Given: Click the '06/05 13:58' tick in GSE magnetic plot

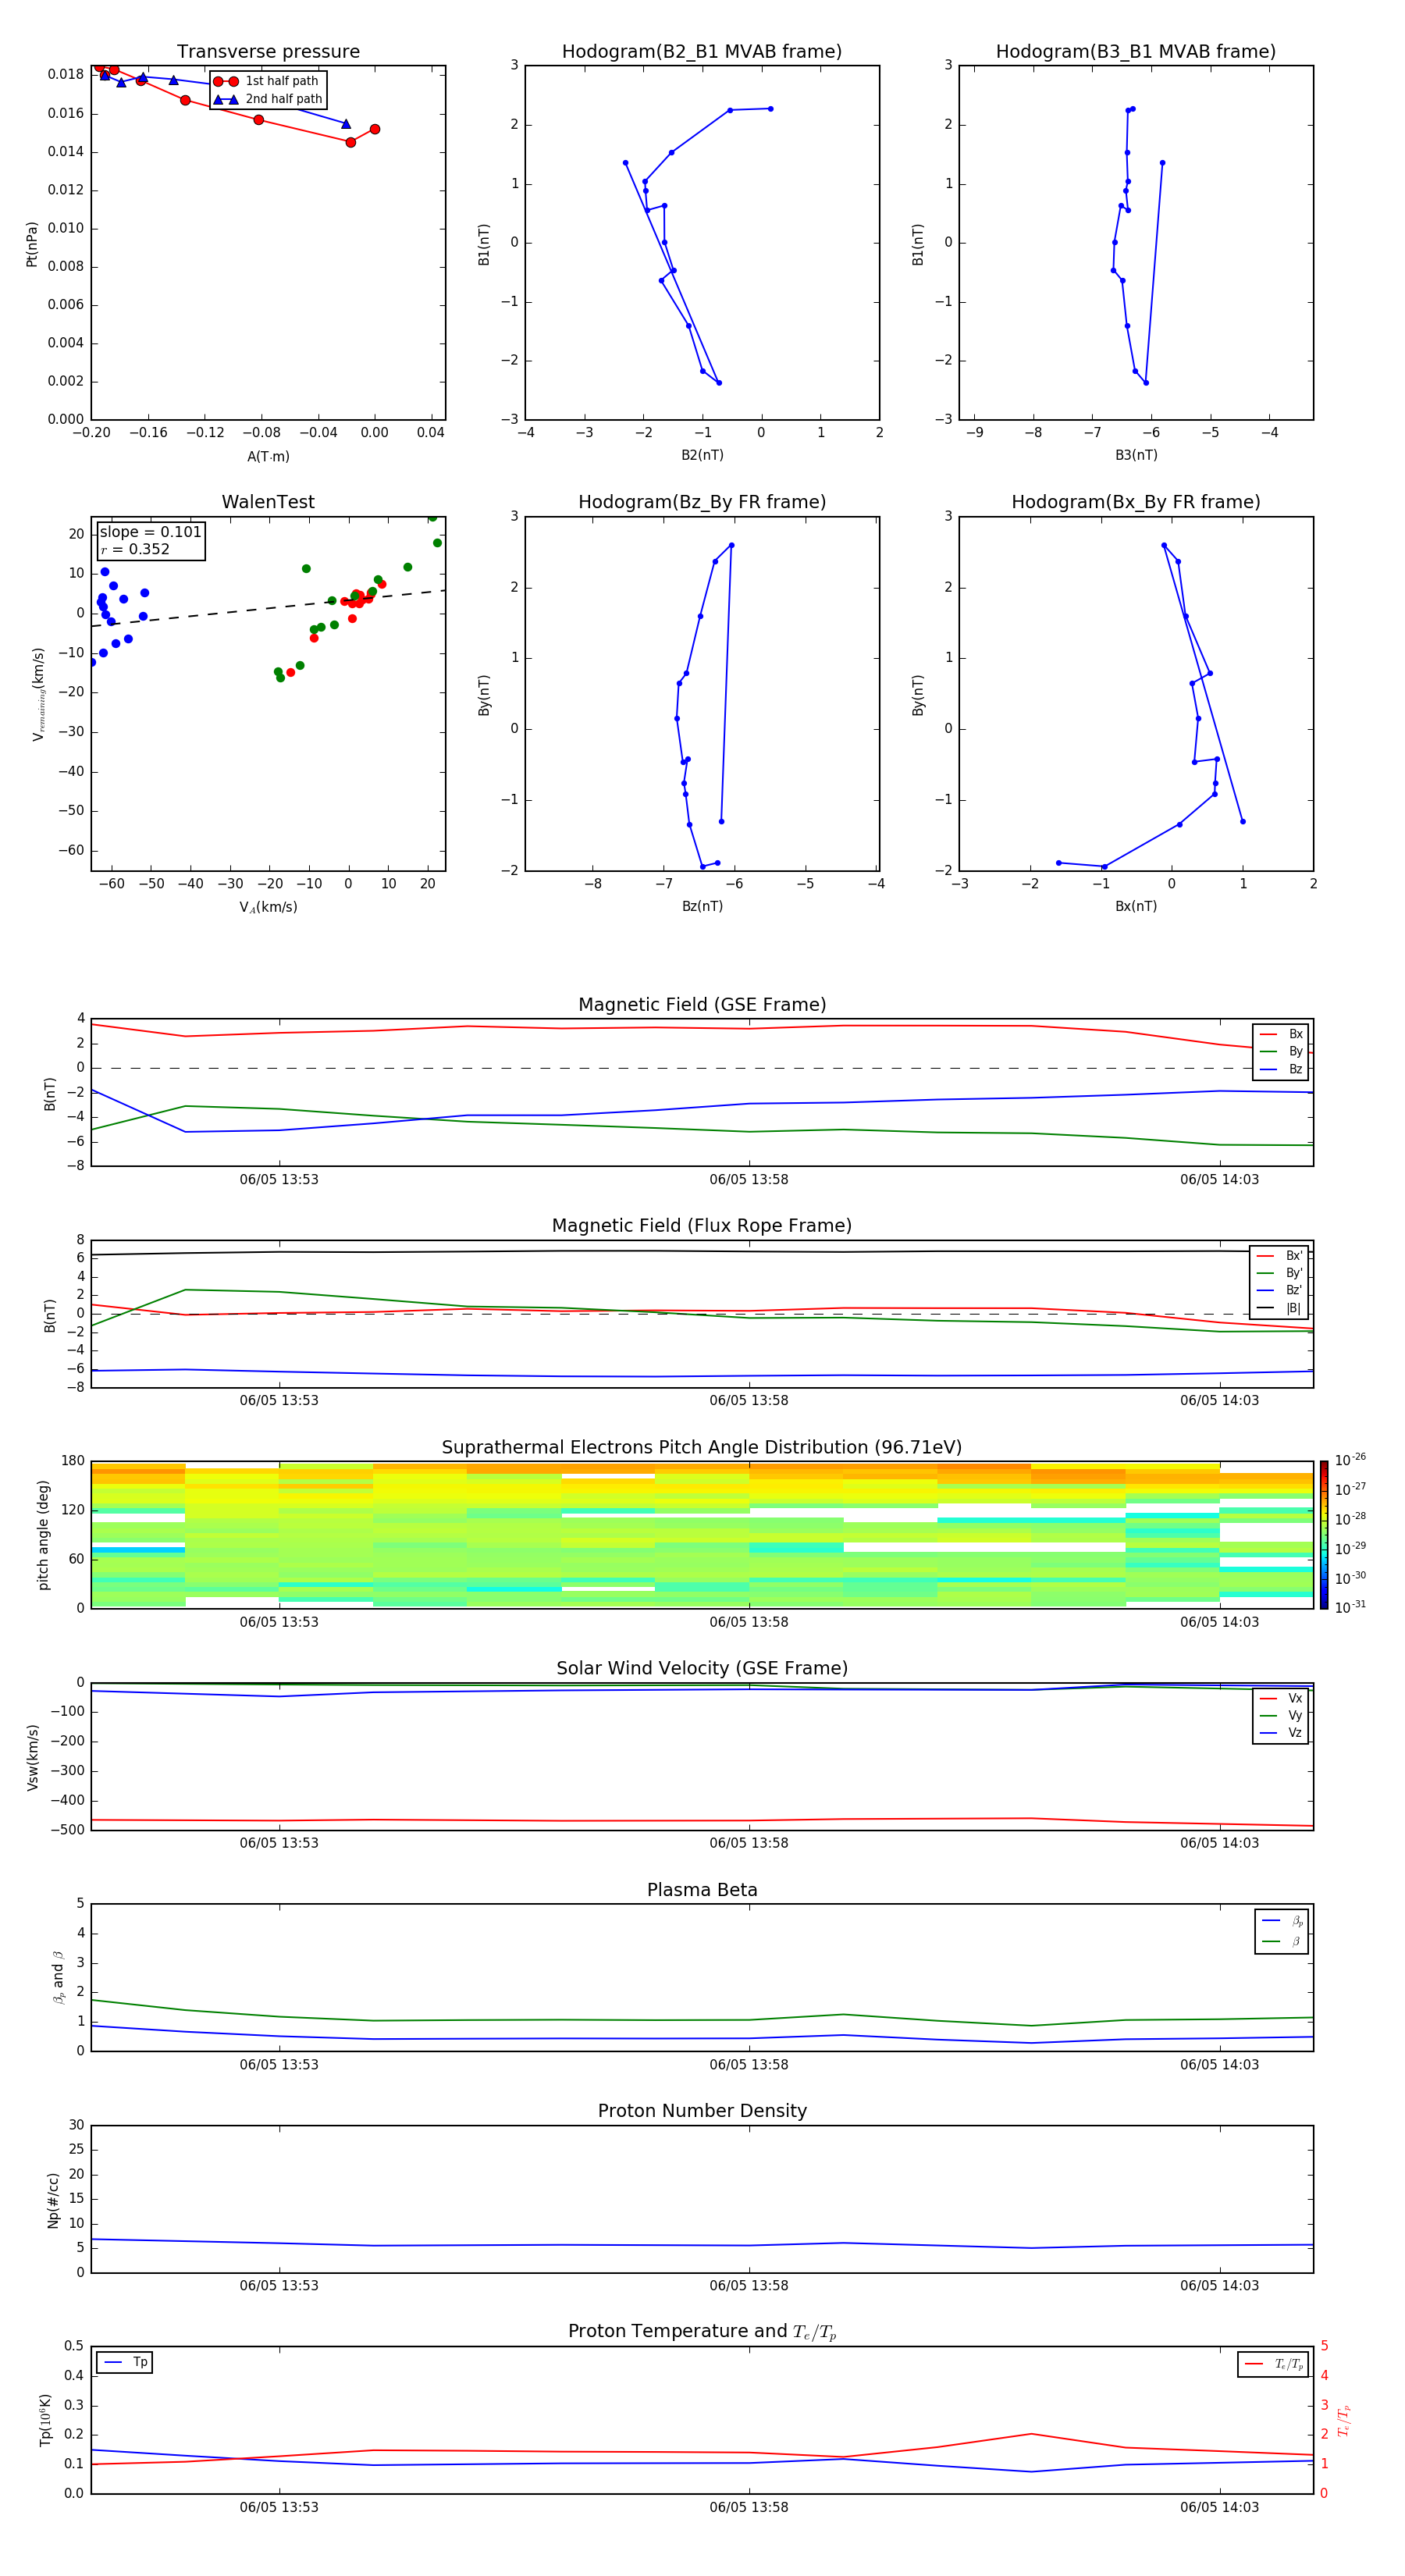Looking at the screenshot, I should [x=749, y=1180].
